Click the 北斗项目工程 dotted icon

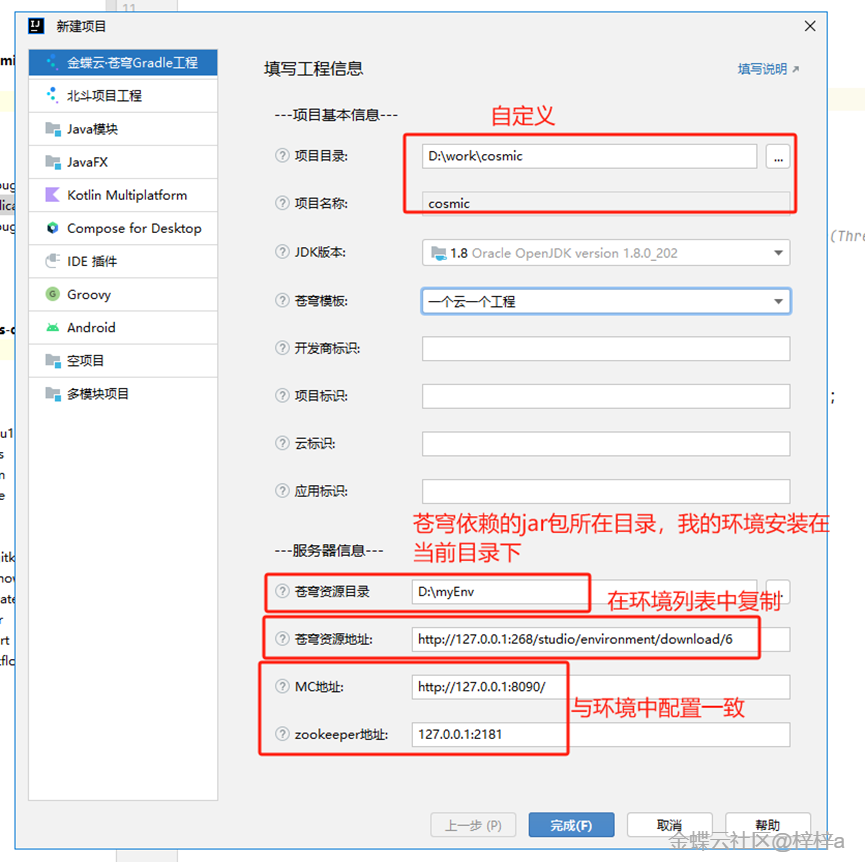52,95
